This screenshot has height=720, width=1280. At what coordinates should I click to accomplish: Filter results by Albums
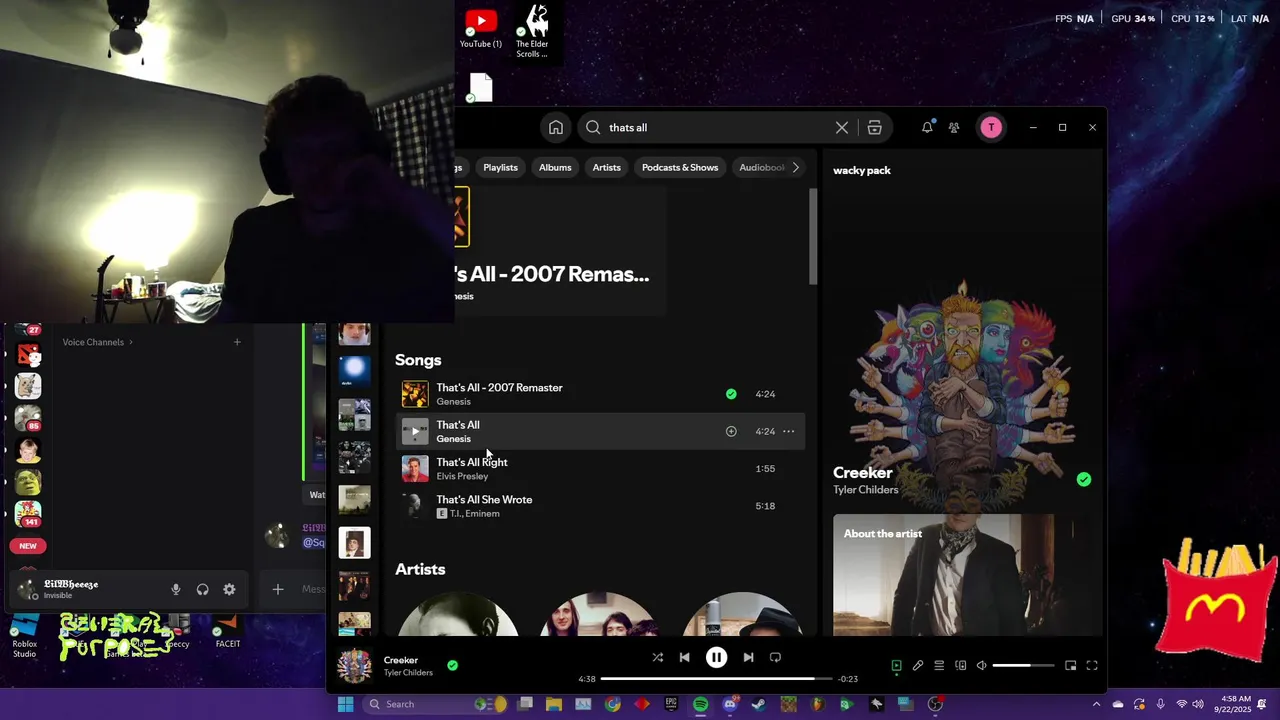click(555, 167)
